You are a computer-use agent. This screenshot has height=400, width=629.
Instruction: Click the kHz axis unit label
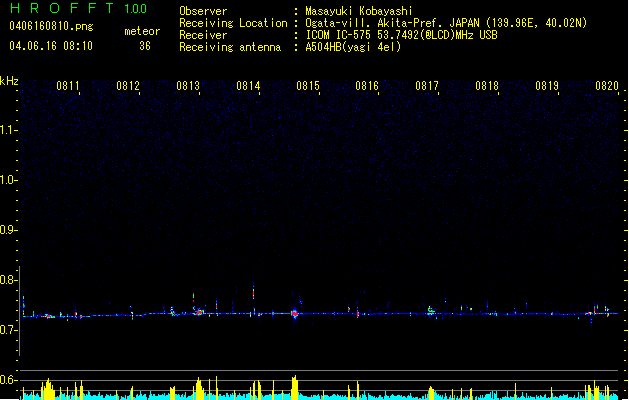coord(9,81)
